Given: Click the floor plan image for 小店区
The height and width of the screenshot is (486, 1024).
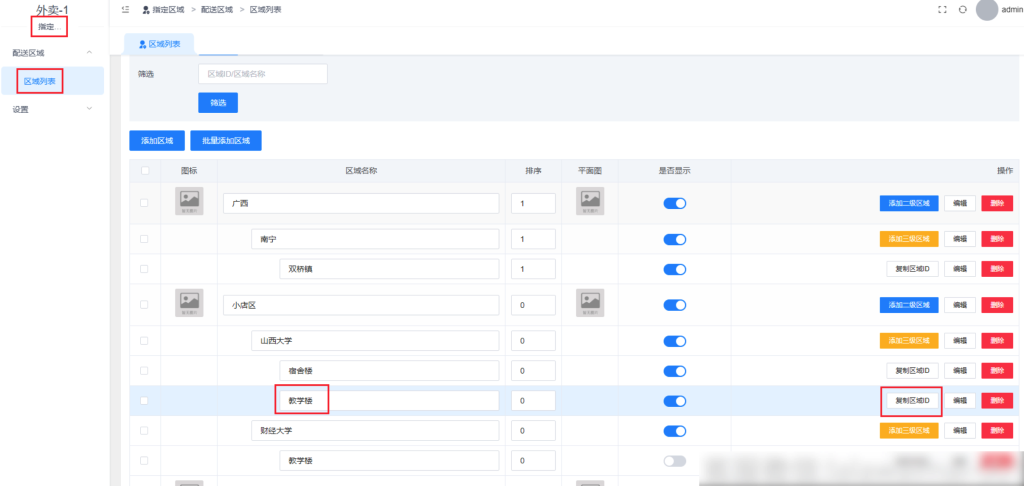Looking at the screenshot, I should (x=590, y=304).
